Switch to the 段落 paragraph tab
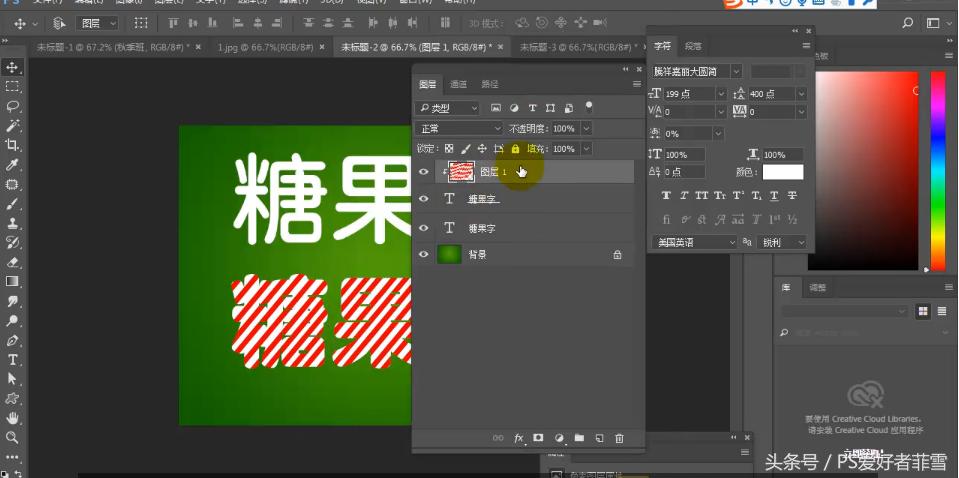959x478 pixels. (693, 46)
